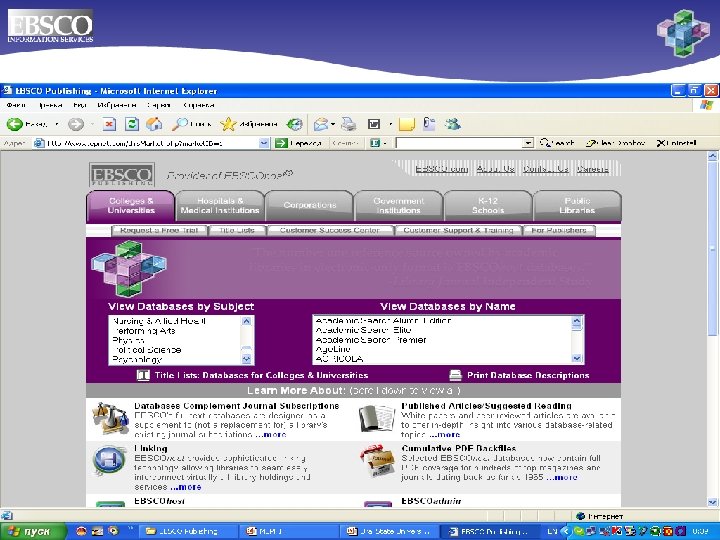Follow the Print Database Descriptions link
Image resolution: width=720 pixels, height=540 pixels.
pyautogui.click(x=528, y=375)
